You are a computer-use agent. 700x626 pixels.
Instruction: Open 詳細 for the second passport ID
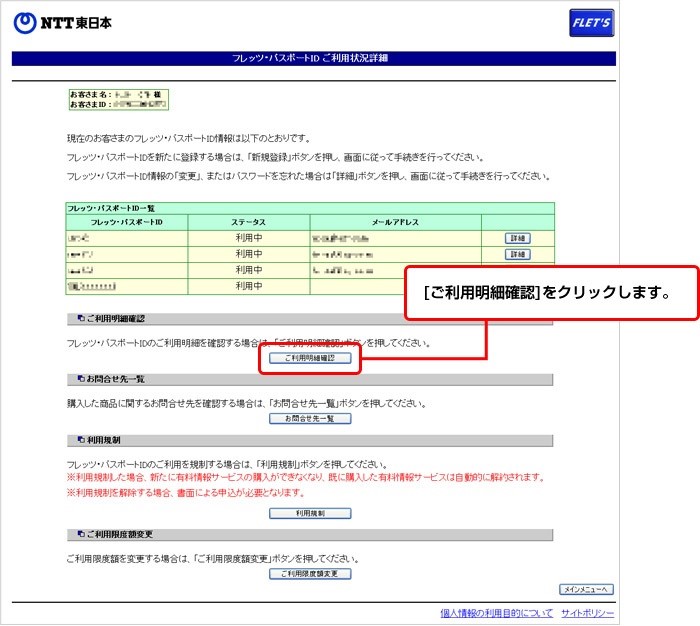[x=517, y=255]
